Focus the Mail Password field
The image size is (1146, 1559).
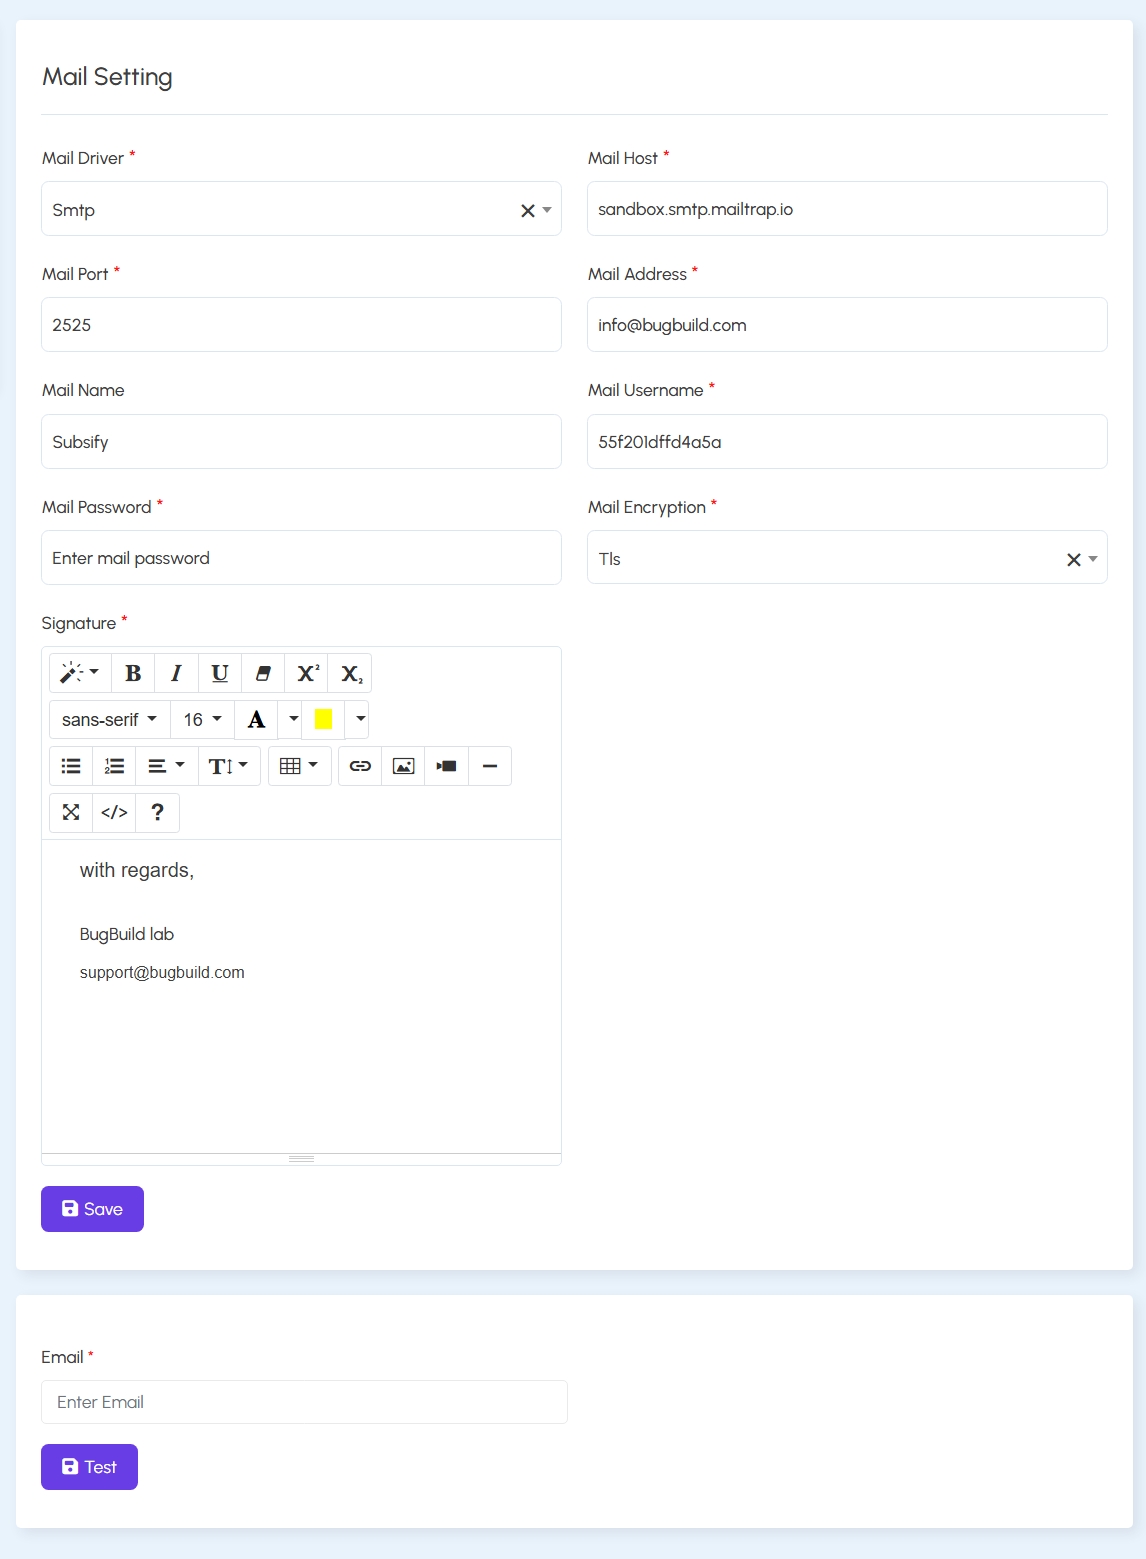coord(301,558)
